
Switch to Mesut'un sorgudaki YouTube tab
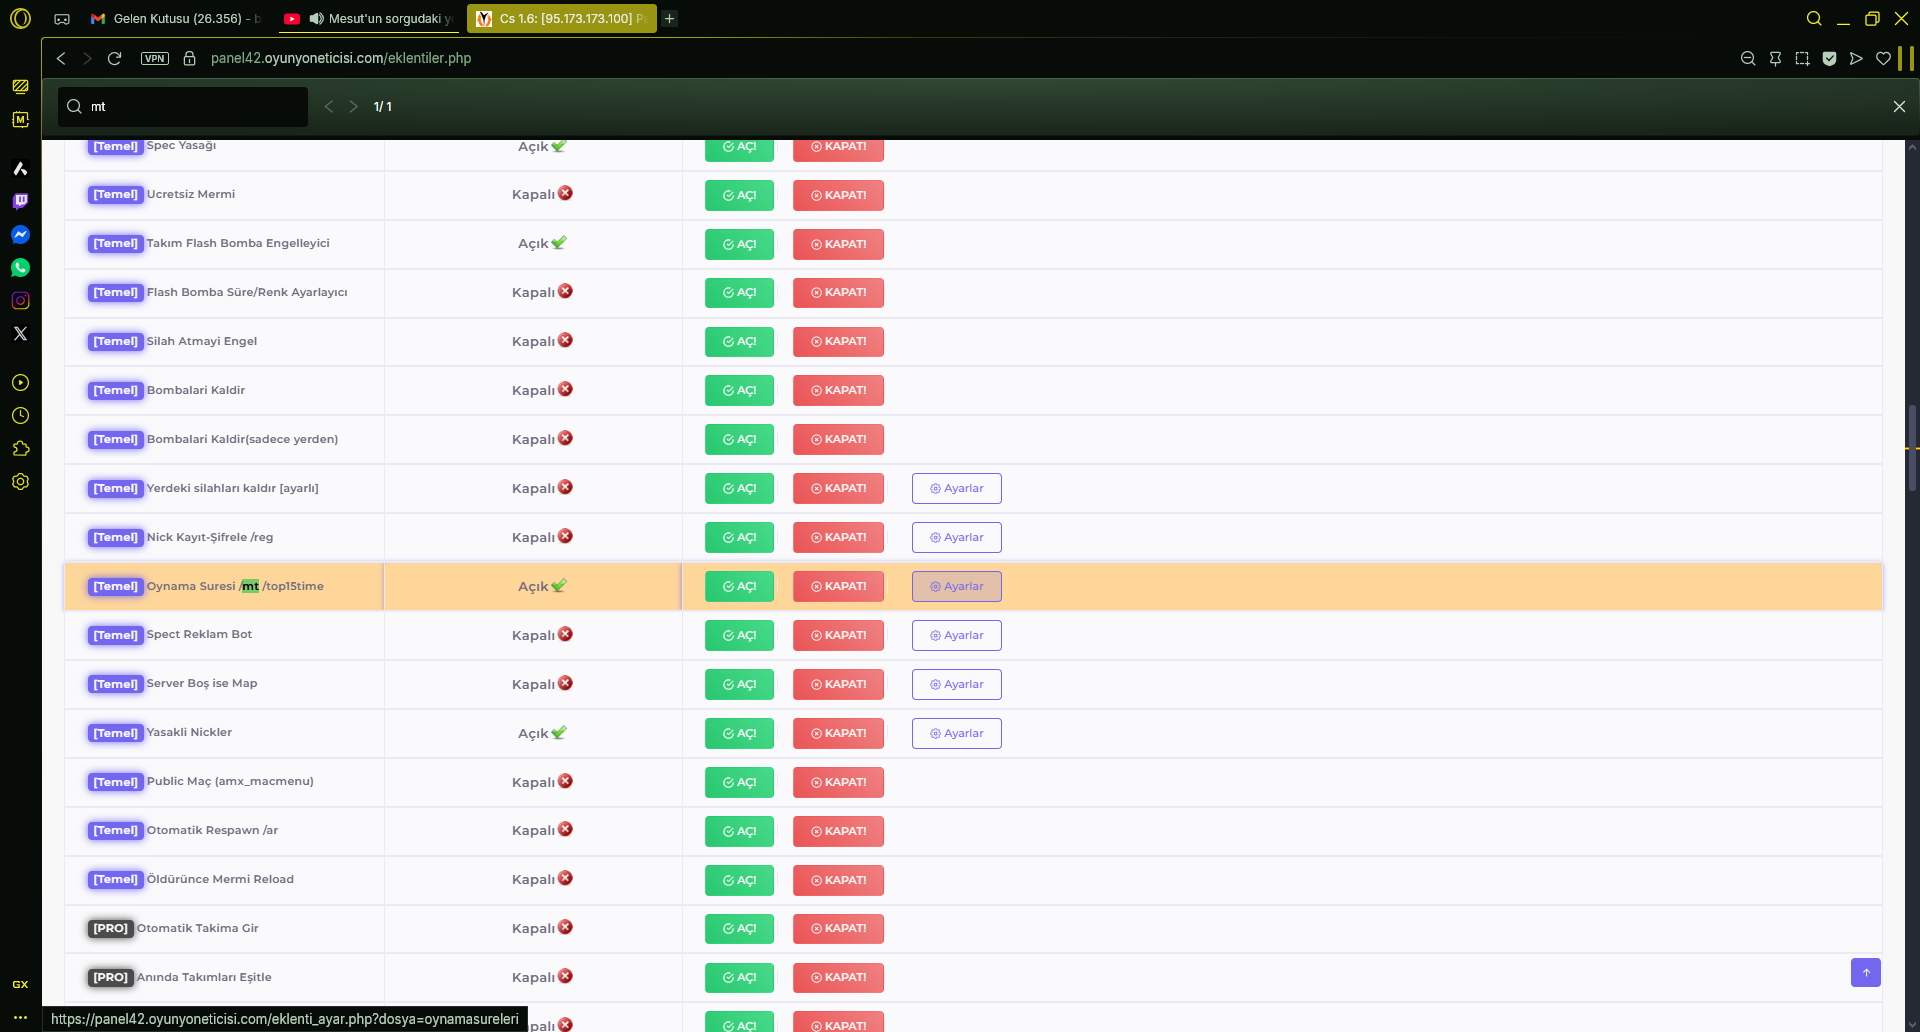click(x=368, y=18)
